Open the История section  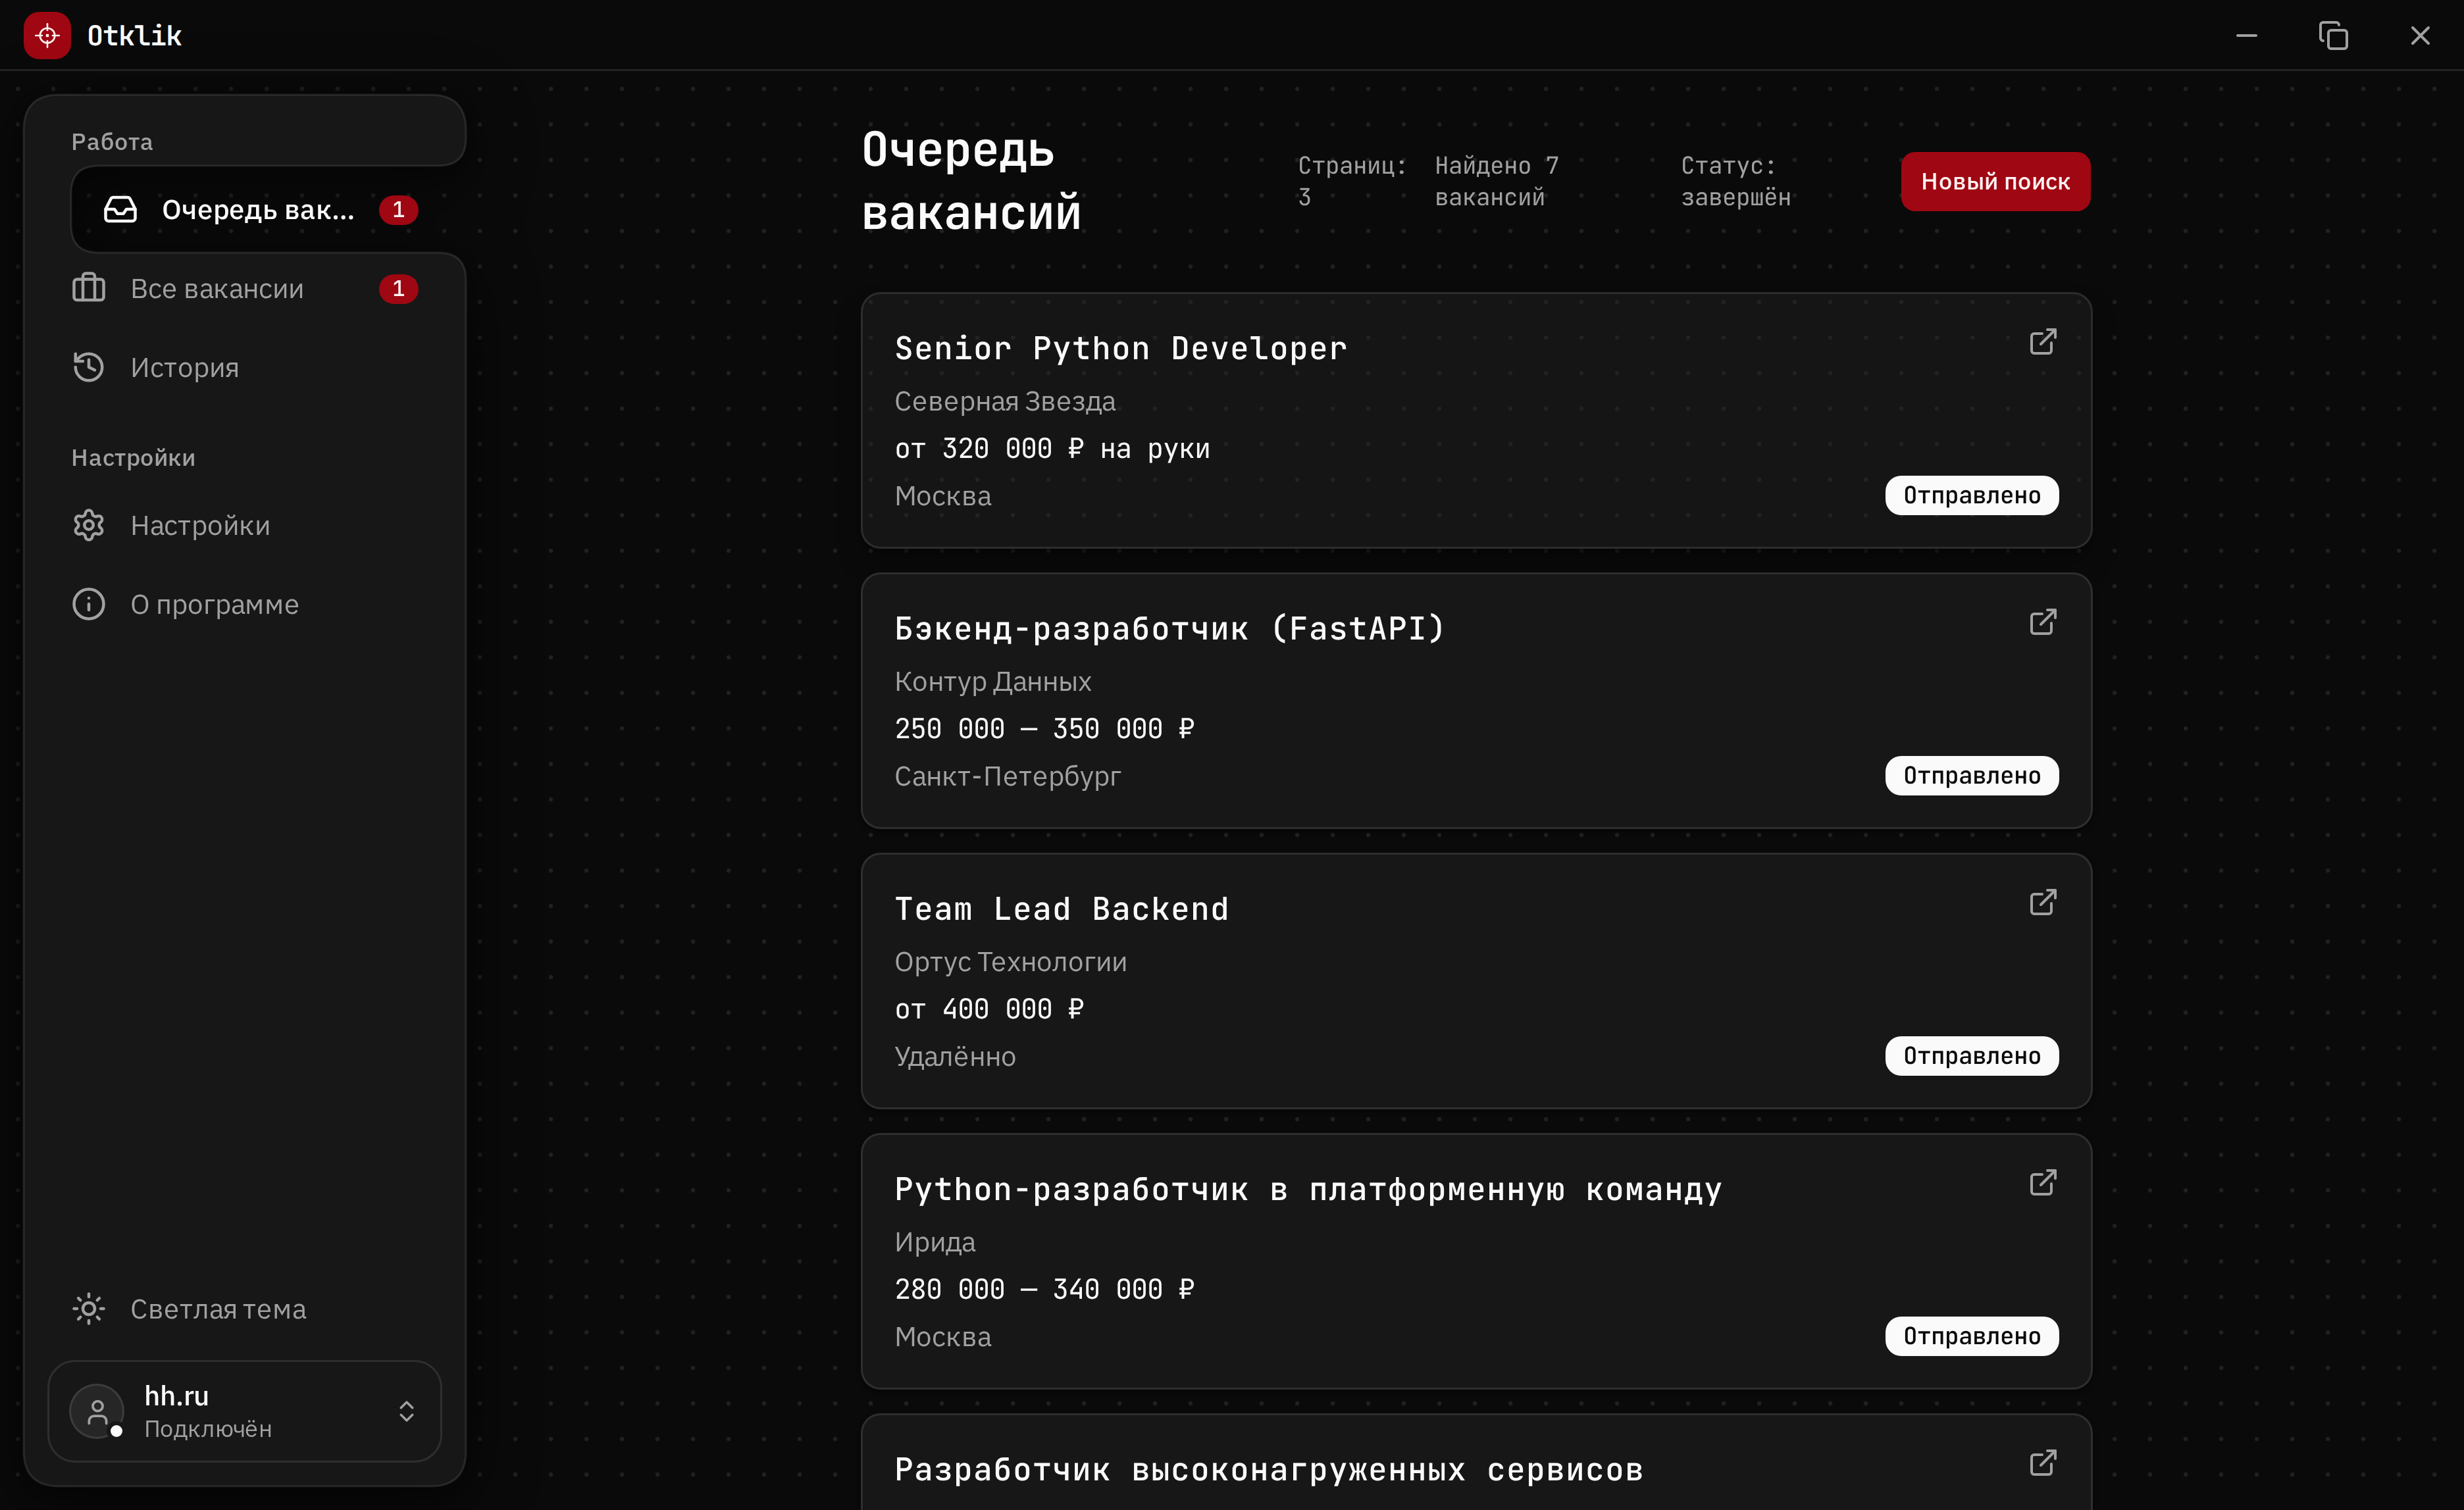pos(244,367)
